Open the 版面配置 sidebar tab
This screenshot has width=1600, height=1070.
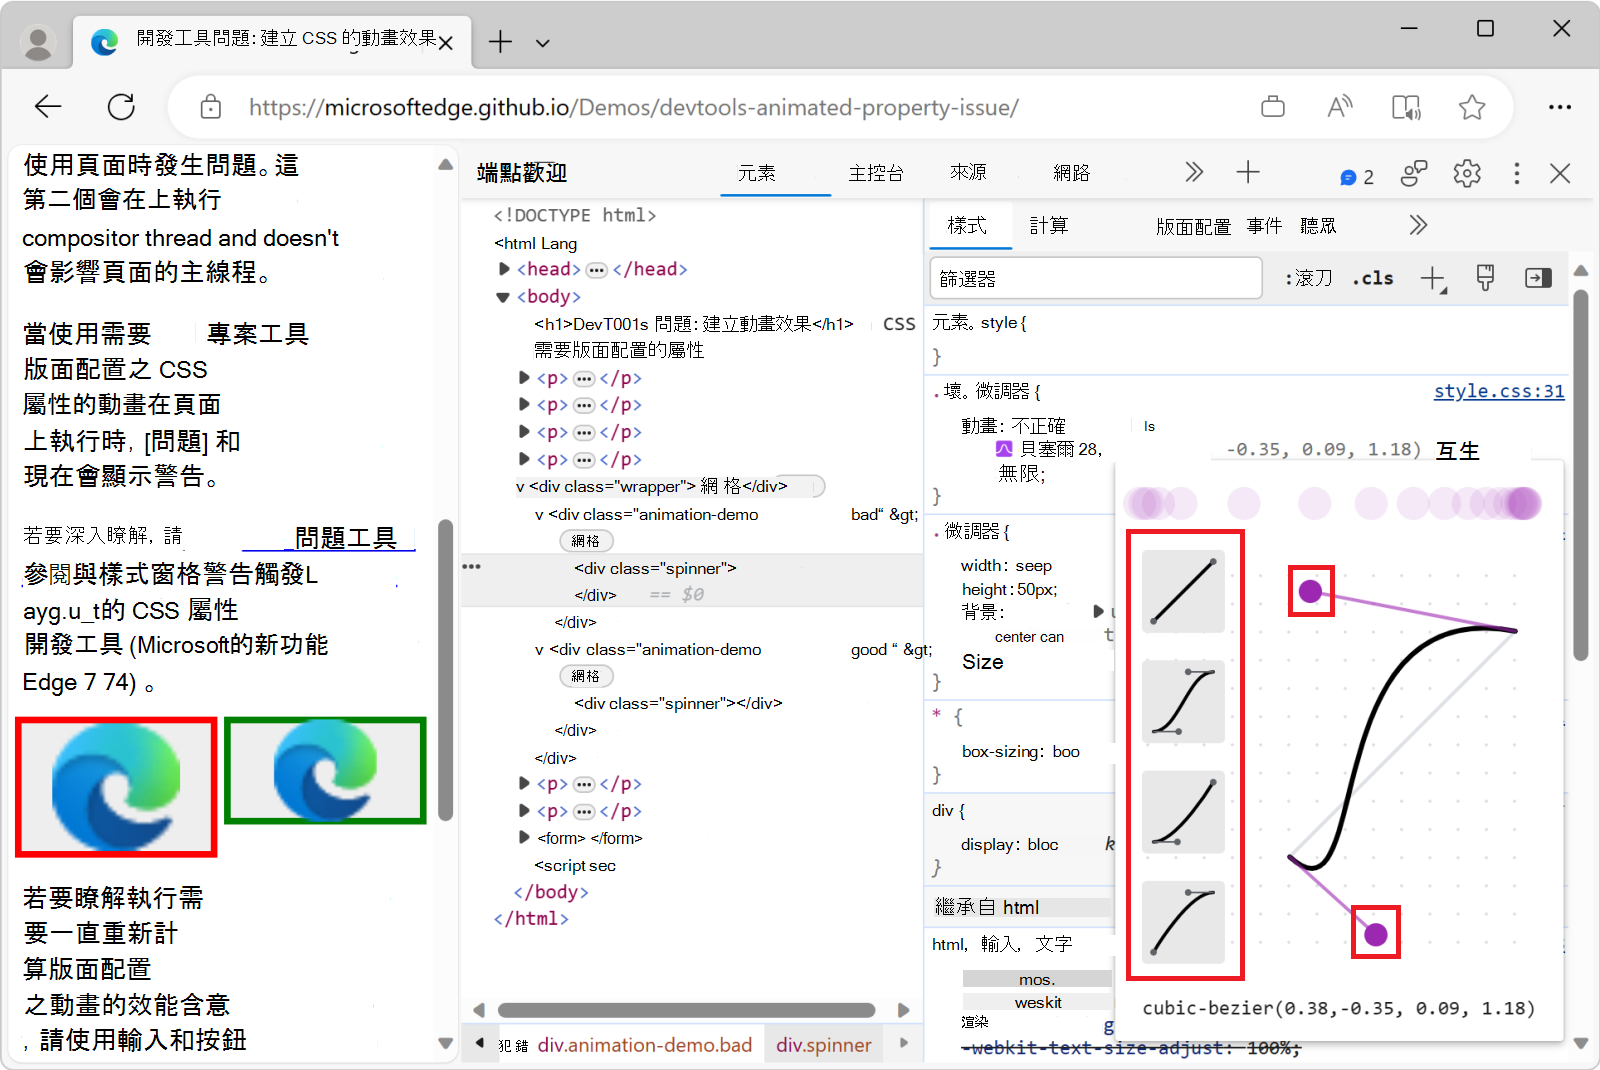tap(1193, 227)
